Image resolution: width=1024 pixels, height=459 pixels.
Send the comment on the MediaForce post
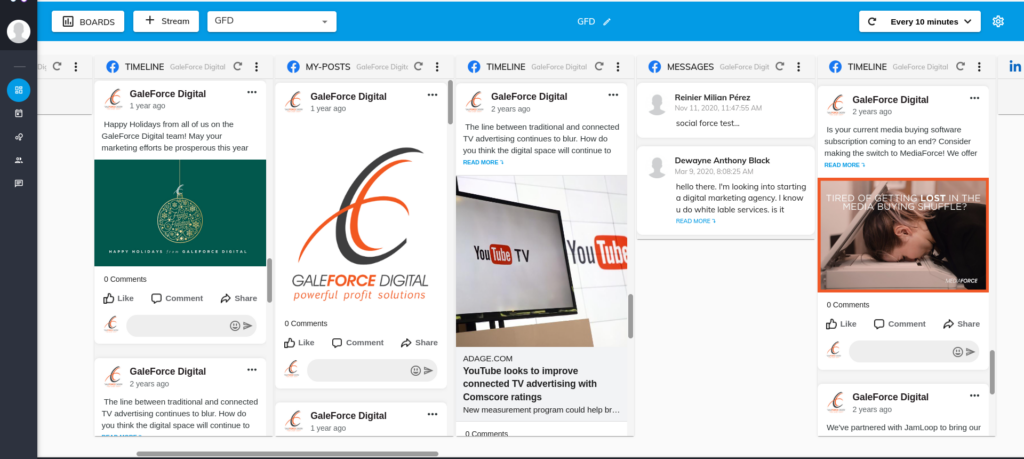[x=970, y=352]
